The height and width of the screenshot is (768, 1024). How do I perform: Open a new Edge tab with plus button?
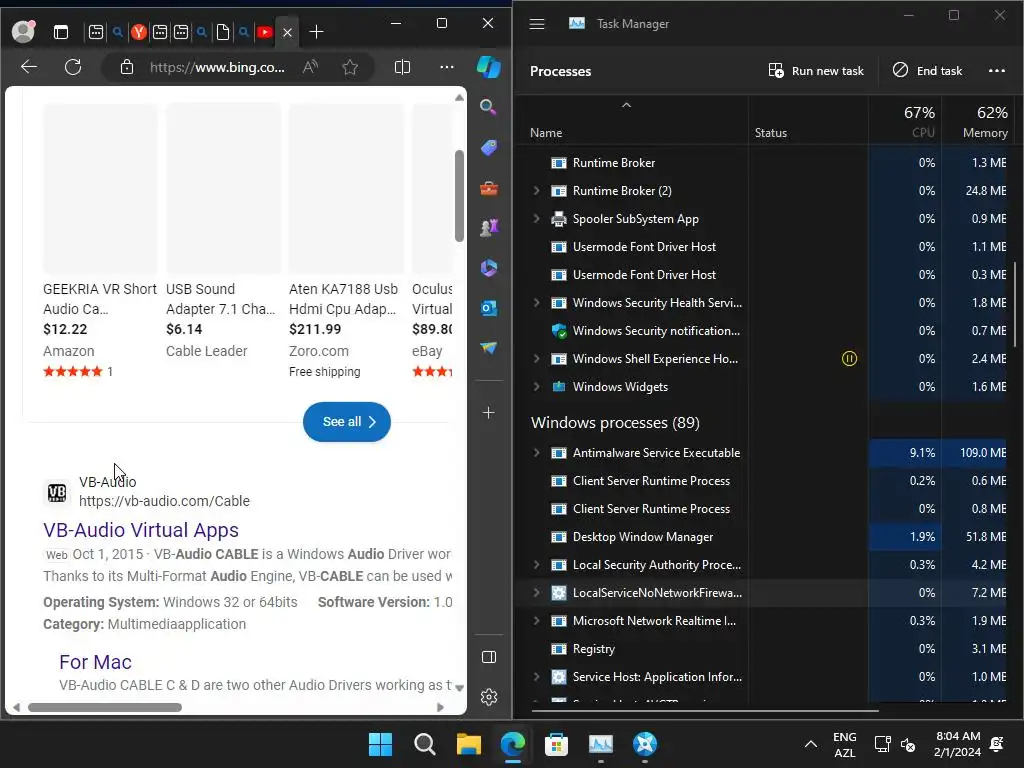coord(317,31)
